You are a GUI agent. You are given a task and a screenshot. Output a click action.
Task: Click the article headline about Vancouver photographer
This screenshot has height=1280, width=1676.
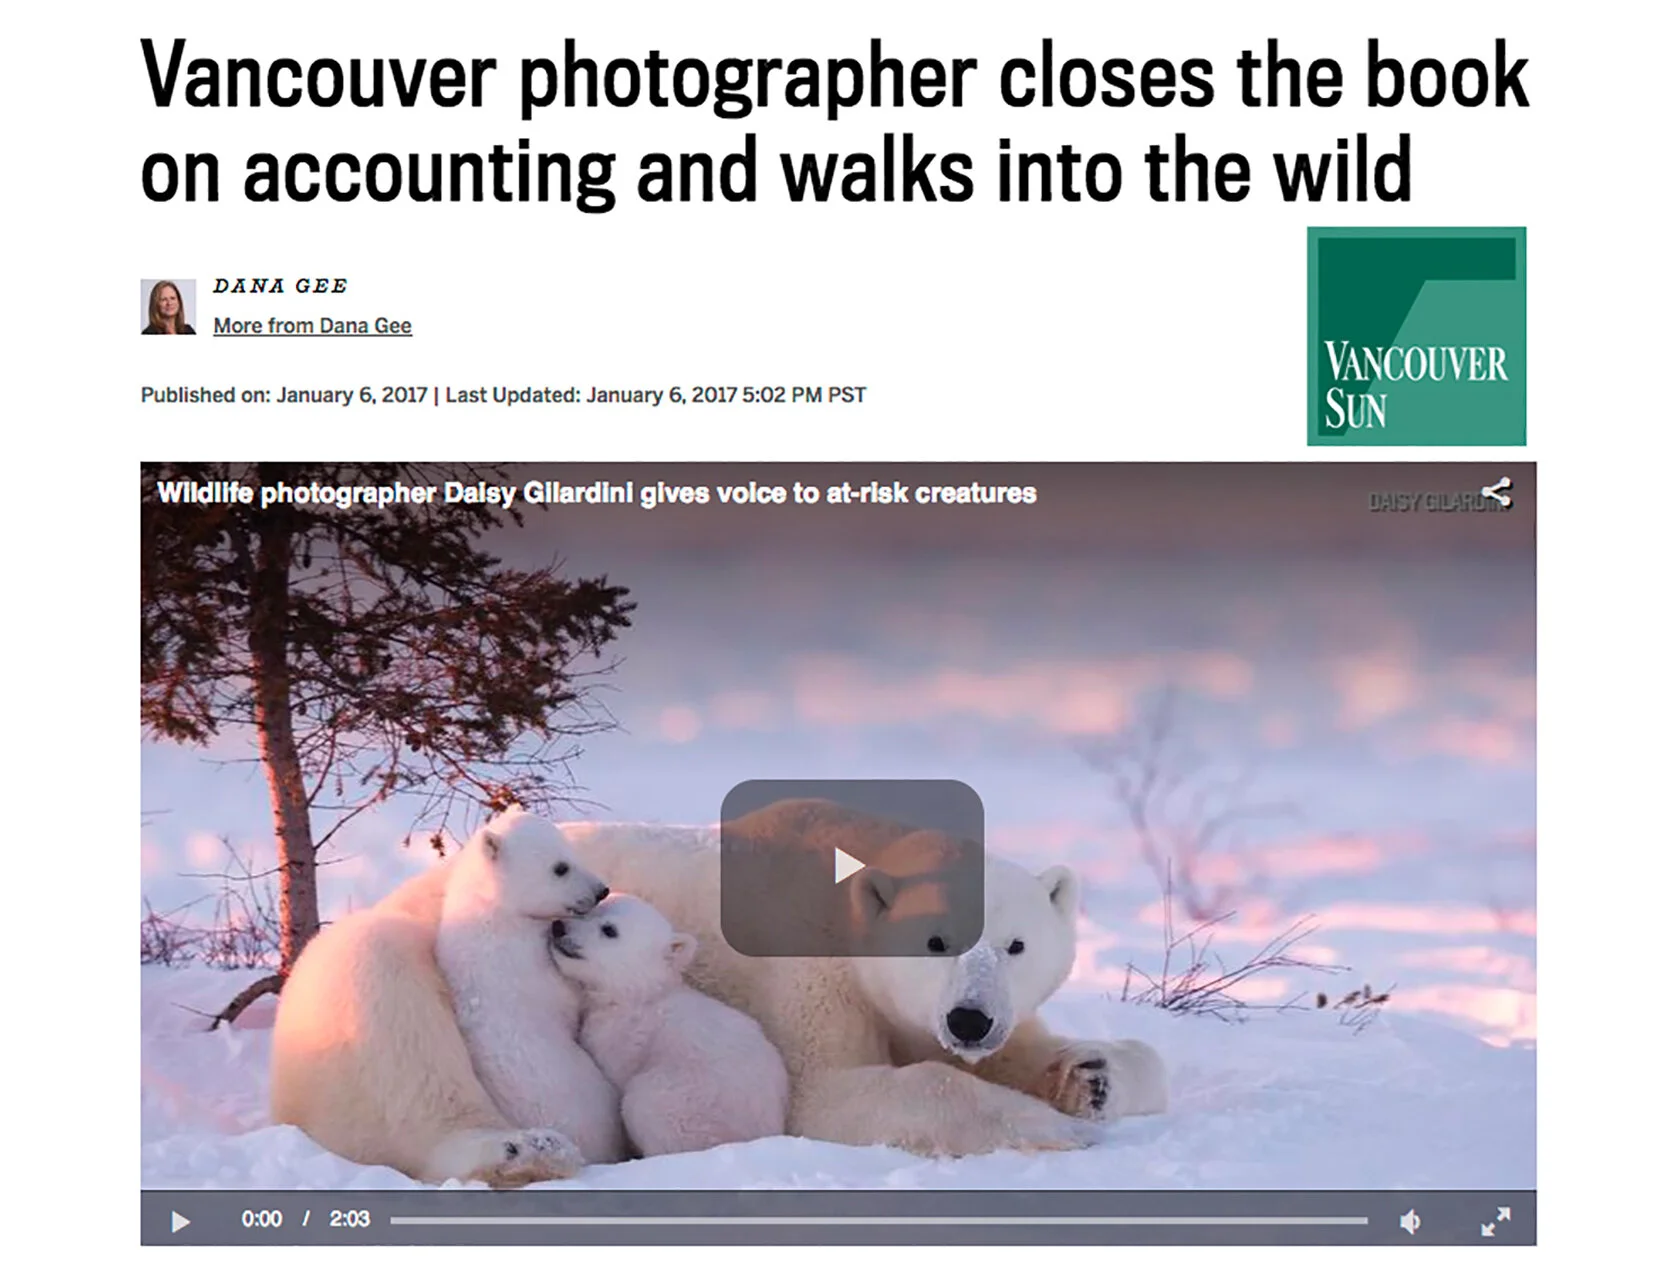(835, 122)
